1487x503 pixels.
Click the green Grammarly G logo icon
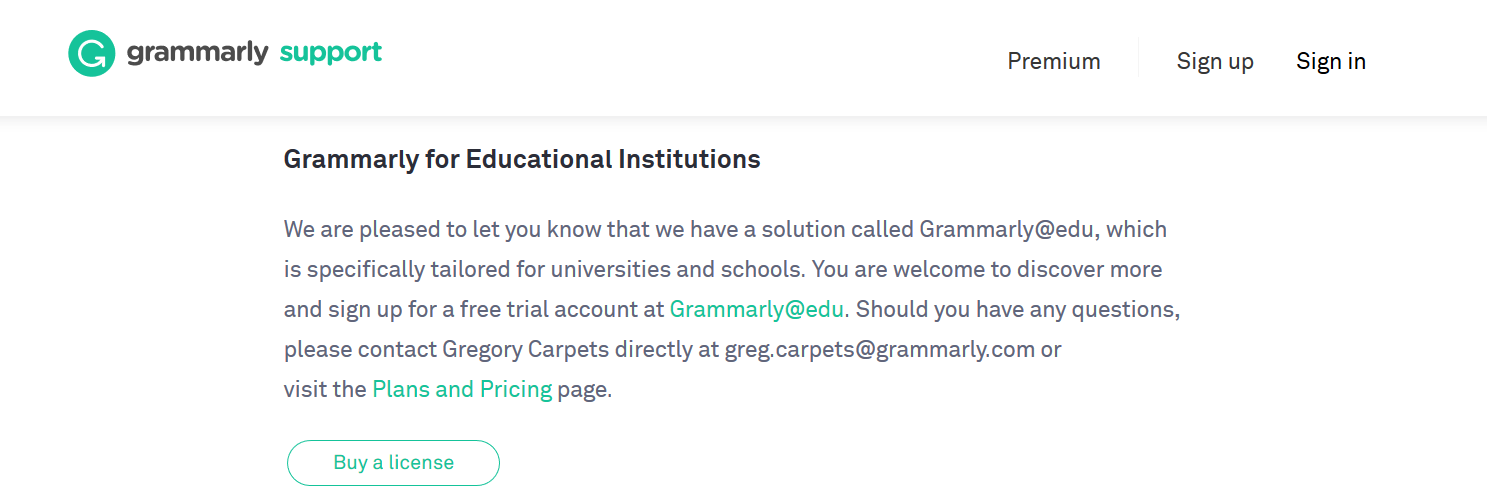(91, 53)
